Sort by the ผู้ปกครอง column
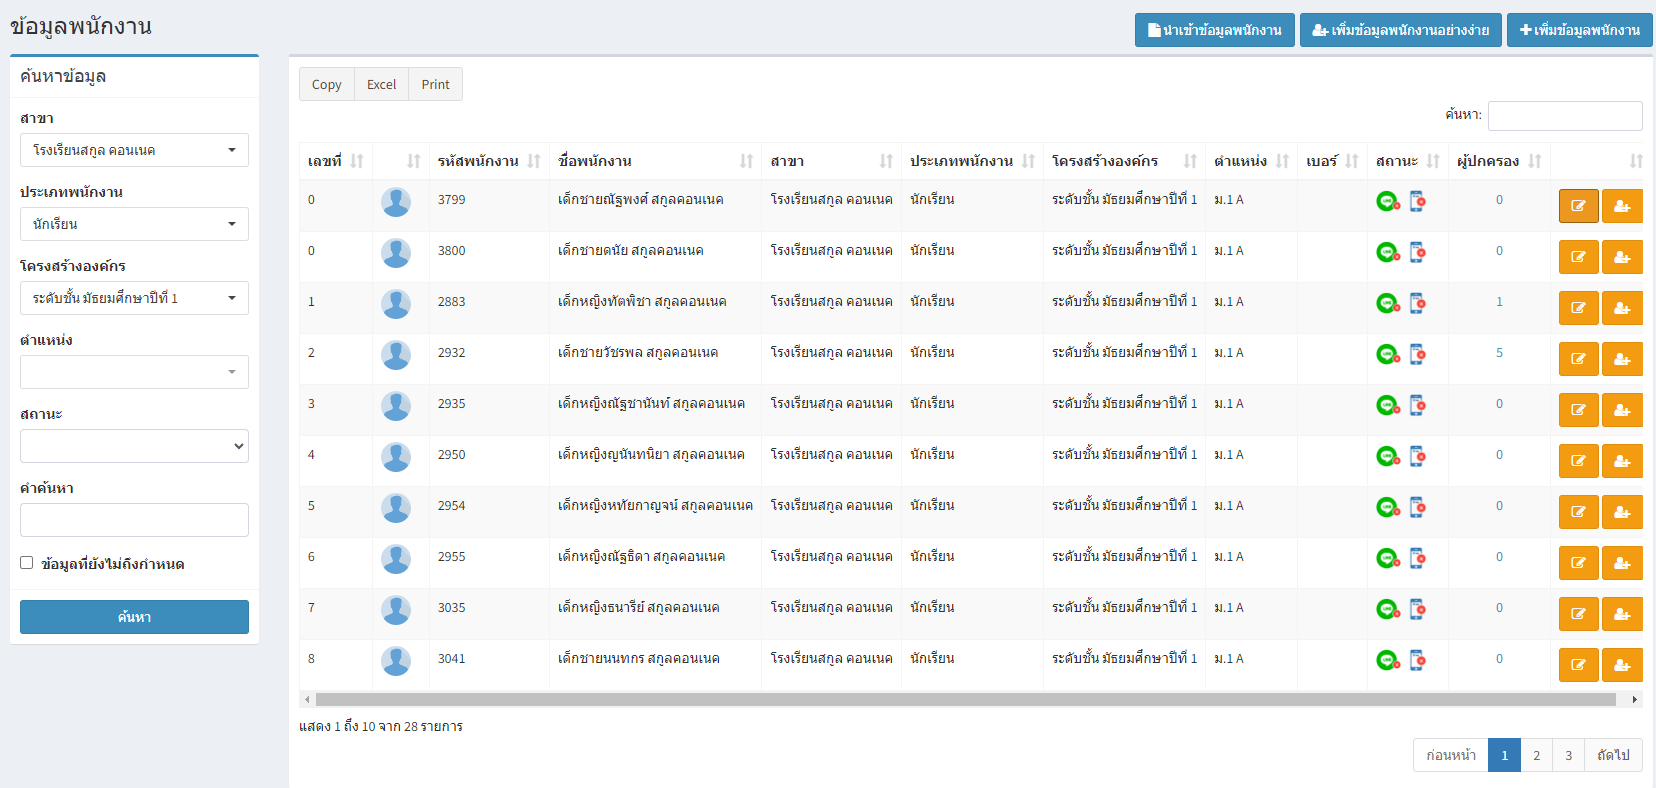Viewport: 1656px width, 788px height. pos(1498,161)
